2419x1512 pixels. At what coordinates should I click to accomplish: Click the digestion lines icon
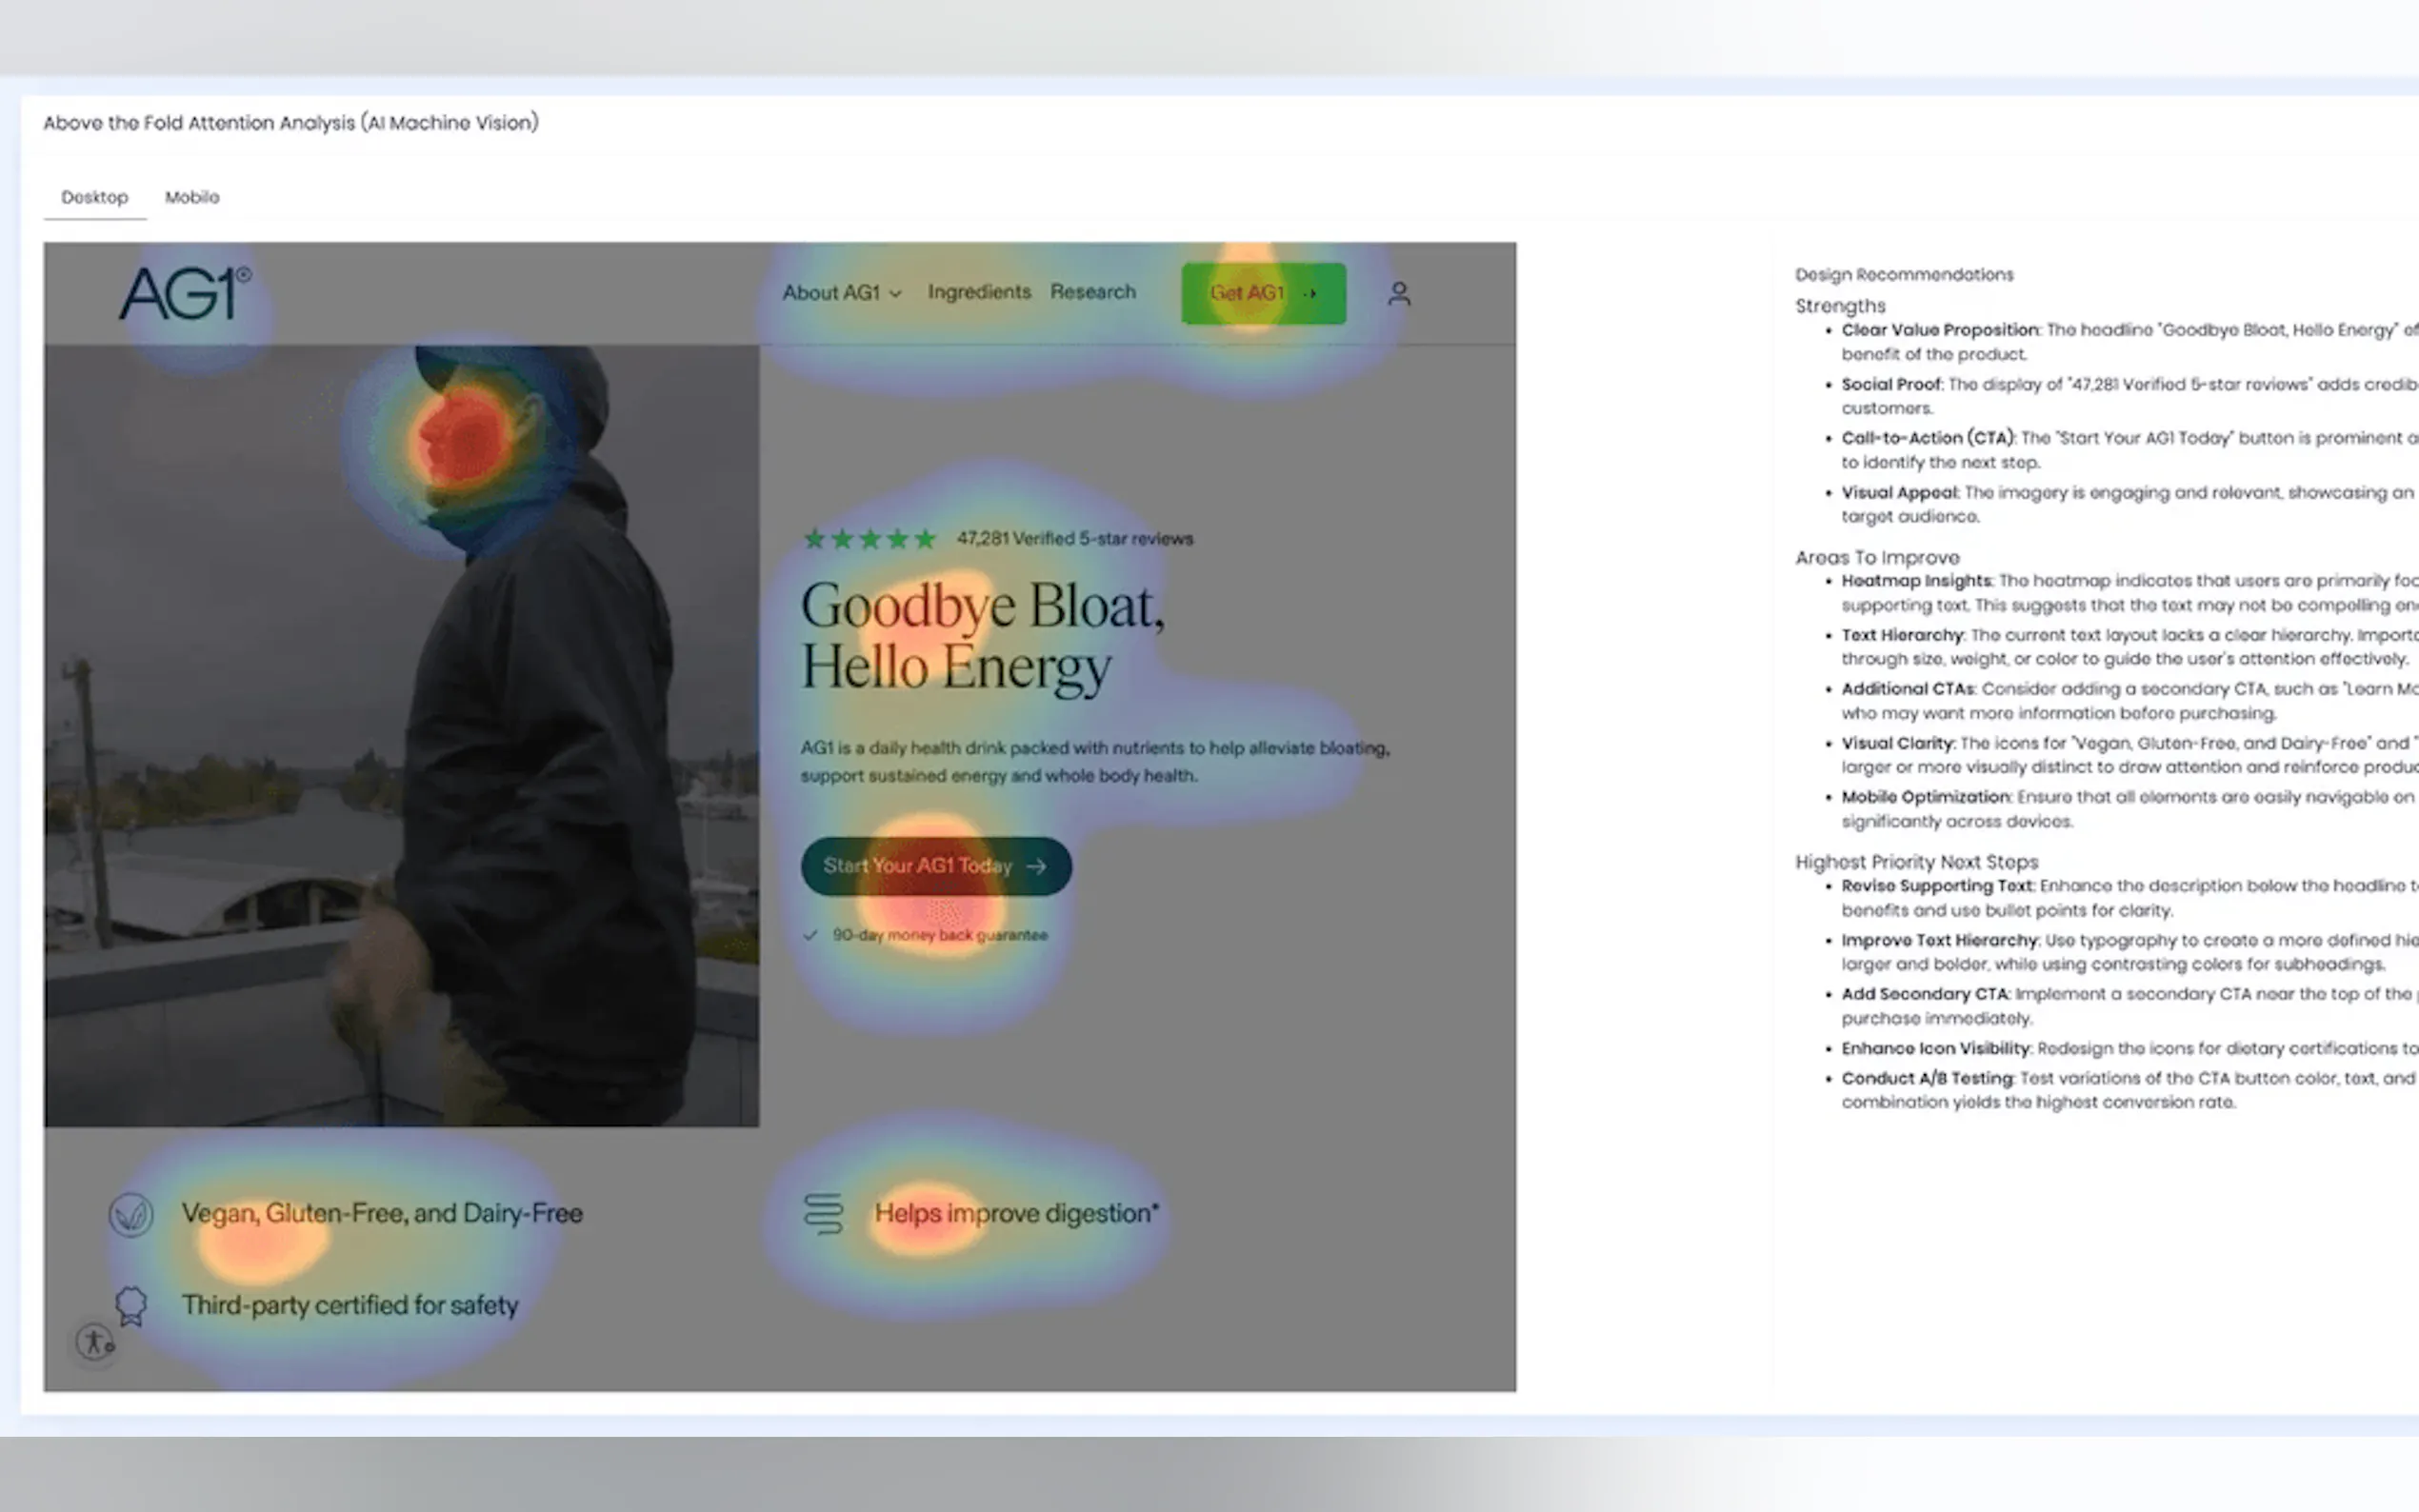(823, 1213)
